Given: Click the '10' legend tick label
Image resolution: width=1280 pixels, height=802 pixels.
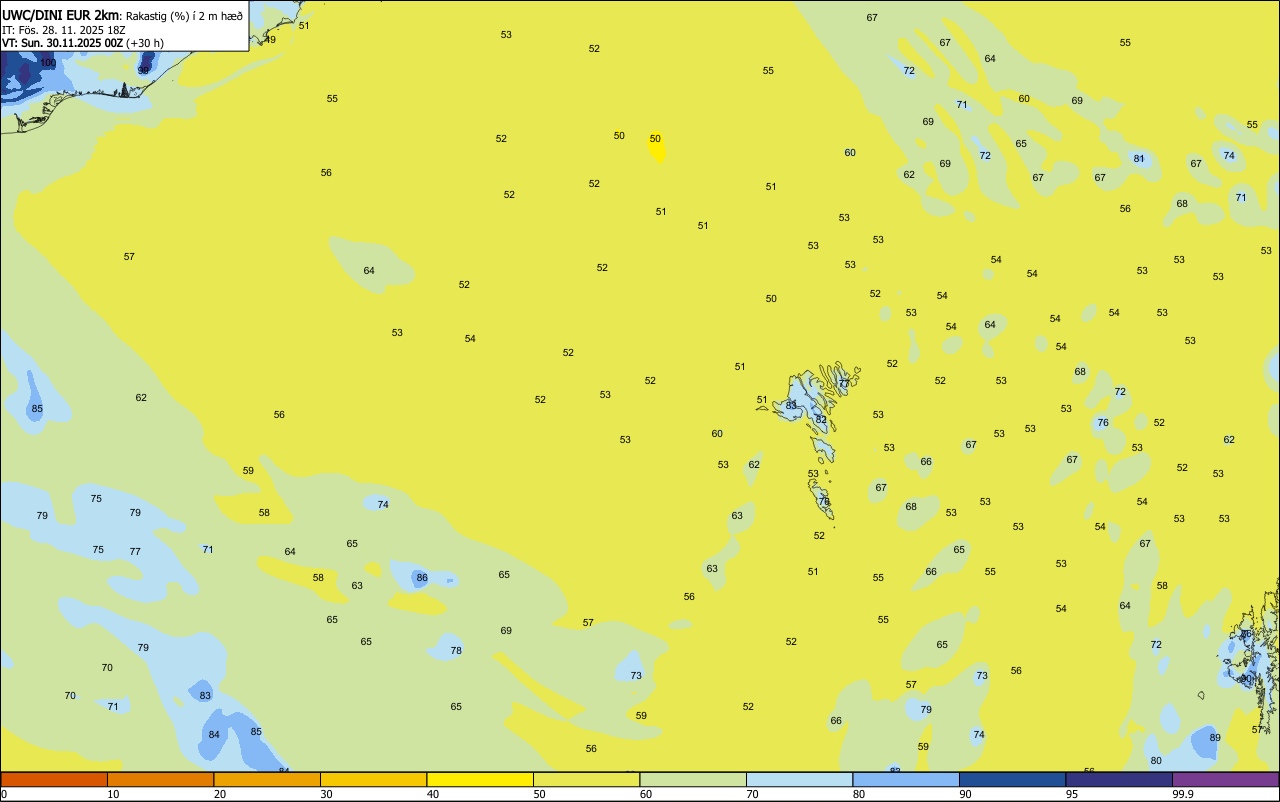Looking at the screenshot, I should (x=114, y=794).
